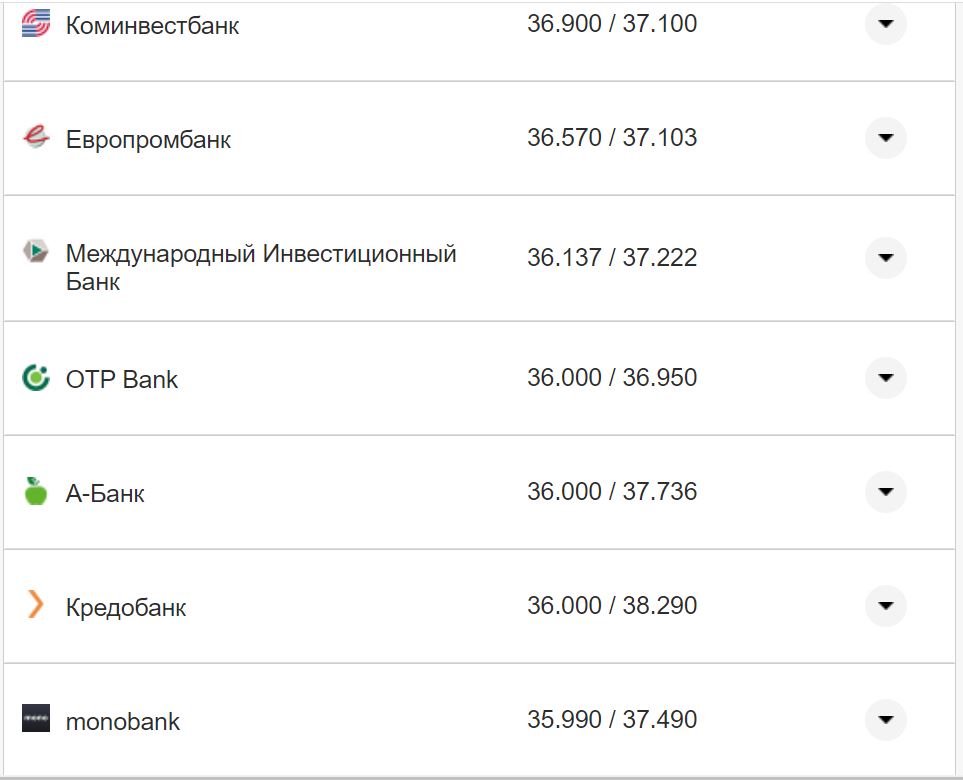963x780 pixels.
Task: Expand details for Международный Инвестиционный Банк
Action: point(884,257)
